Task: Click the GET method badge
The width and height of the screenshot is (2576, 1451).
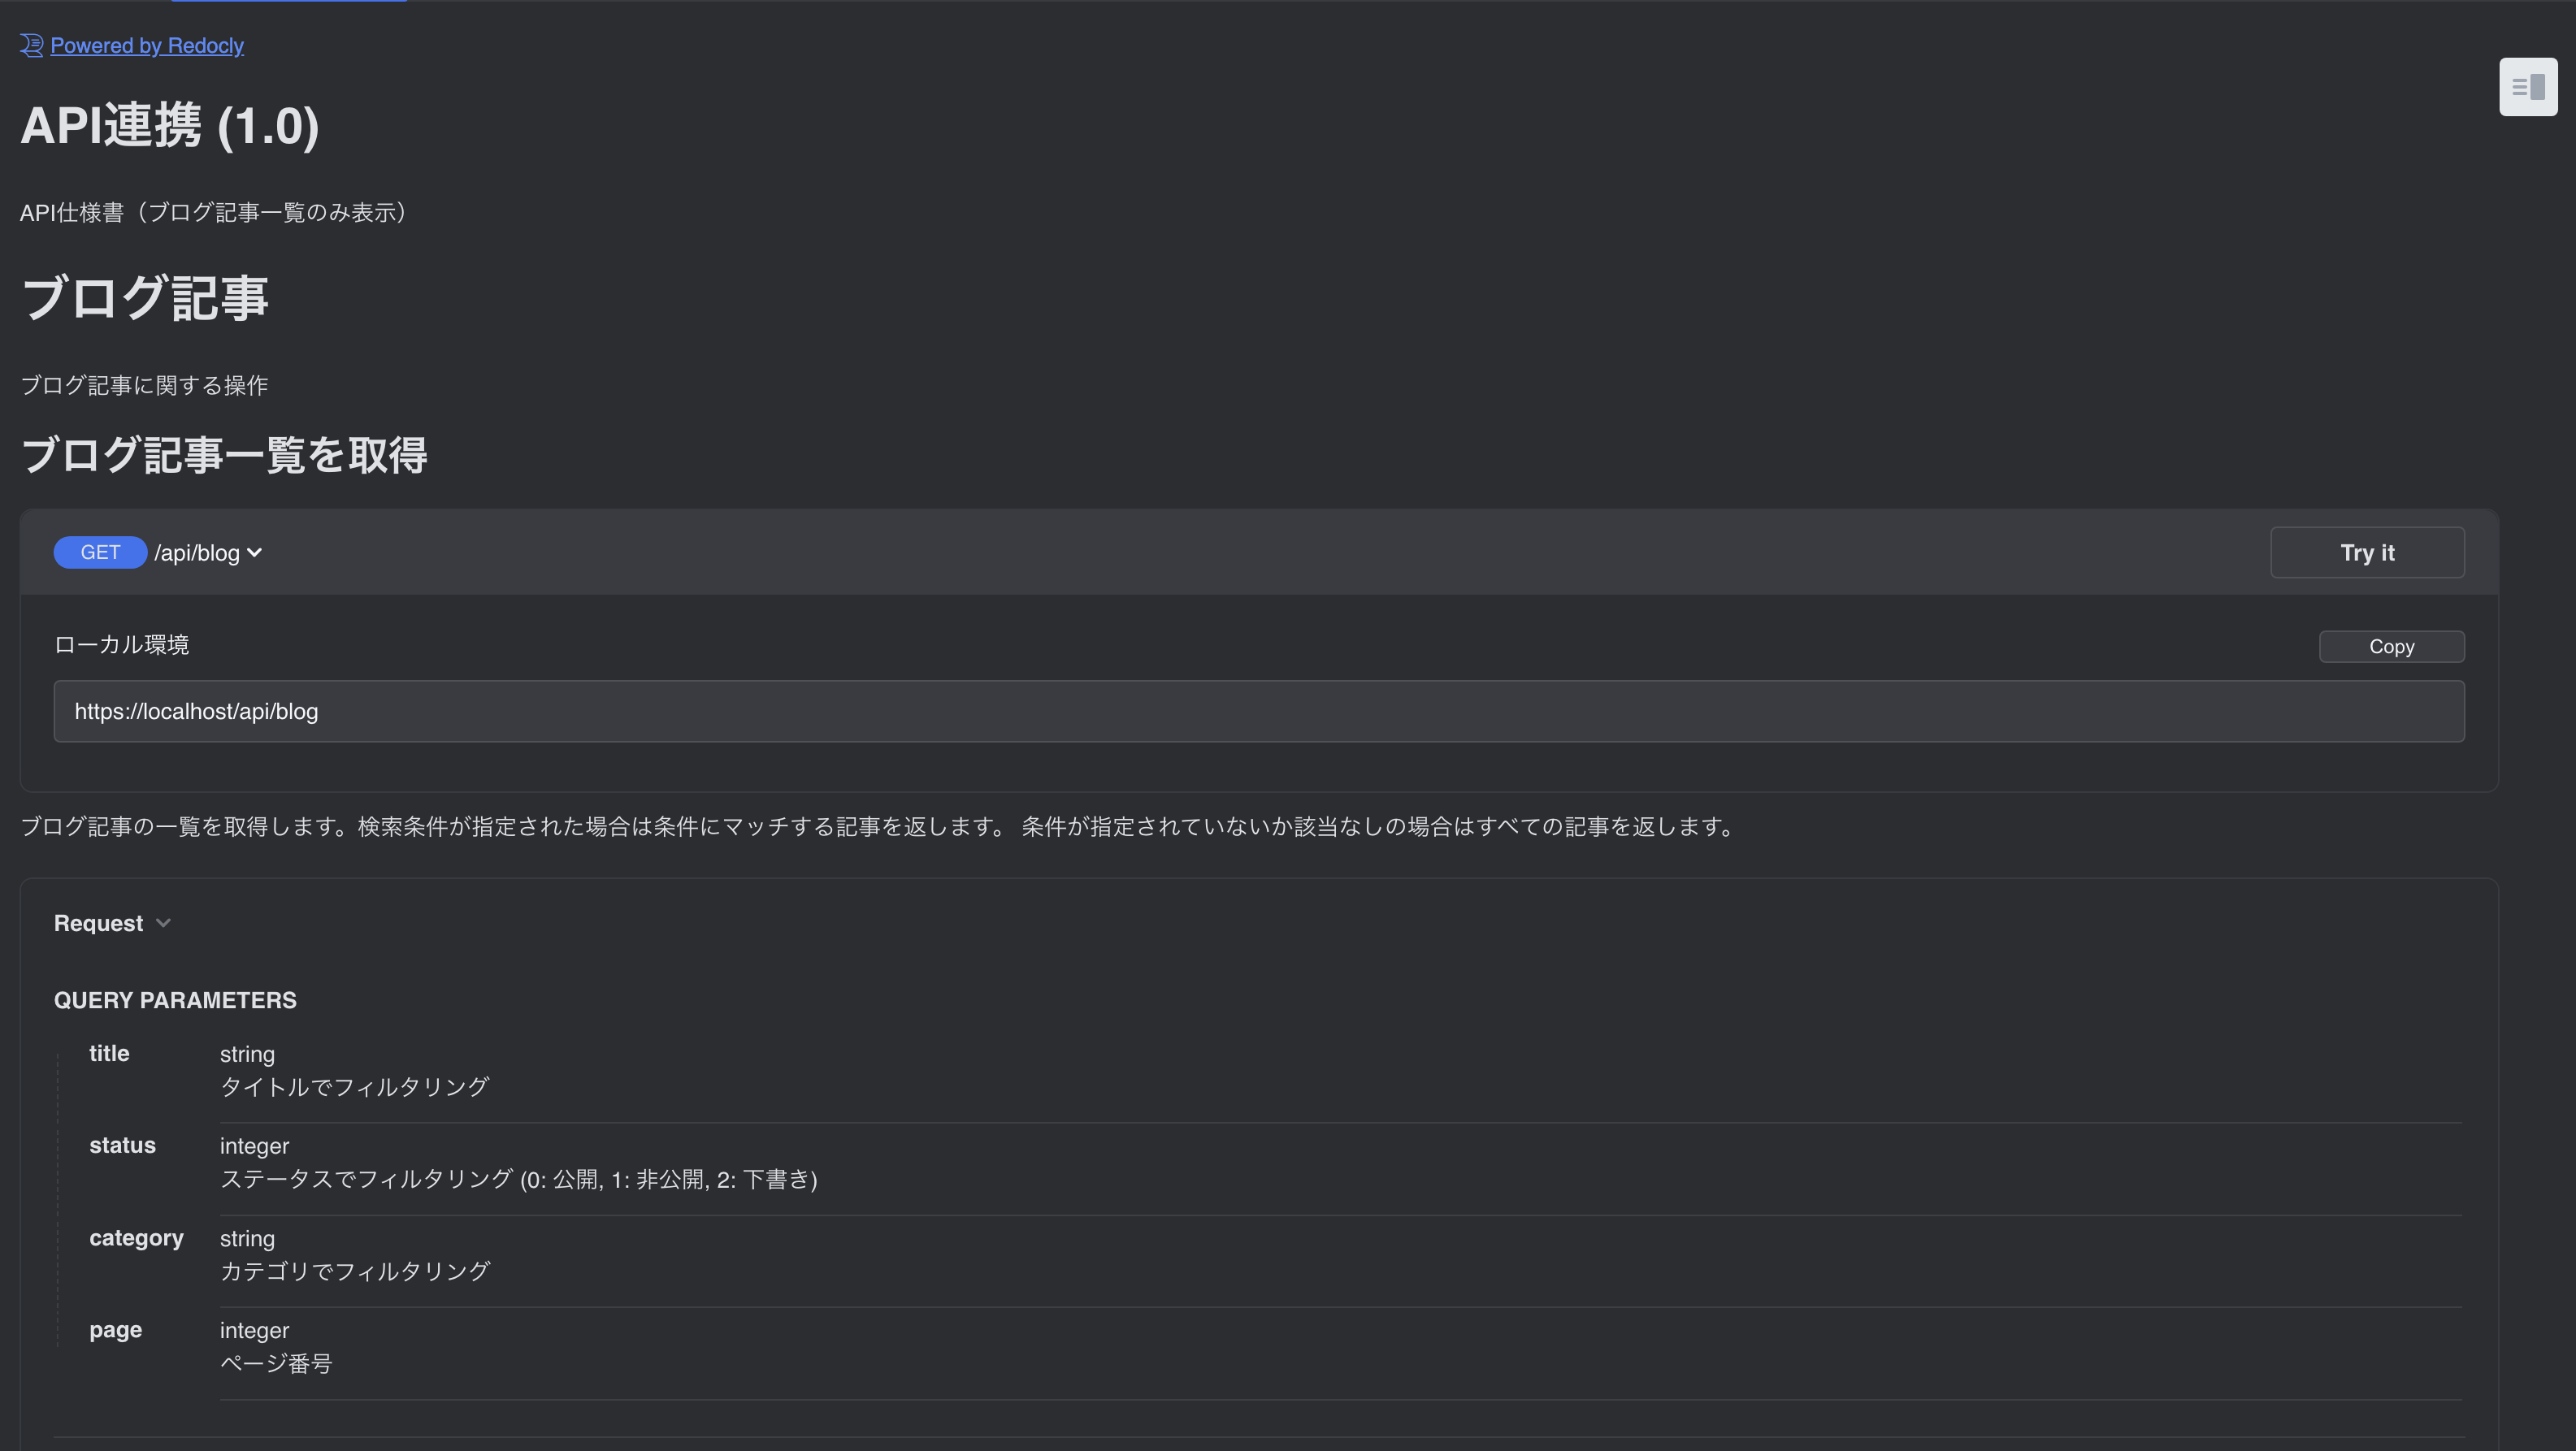Action: click(x=100, y=552)
